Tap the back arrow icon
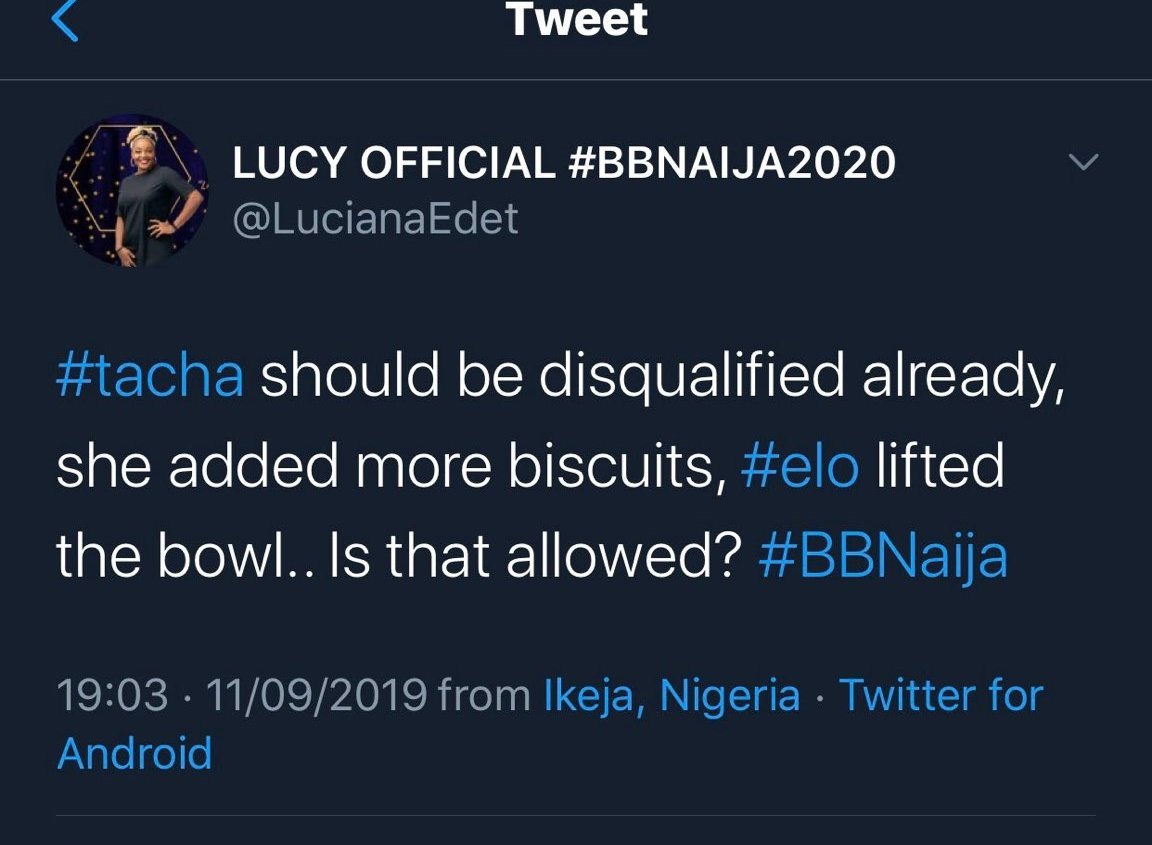This screenshot has height=845, width=1152. 64,22
